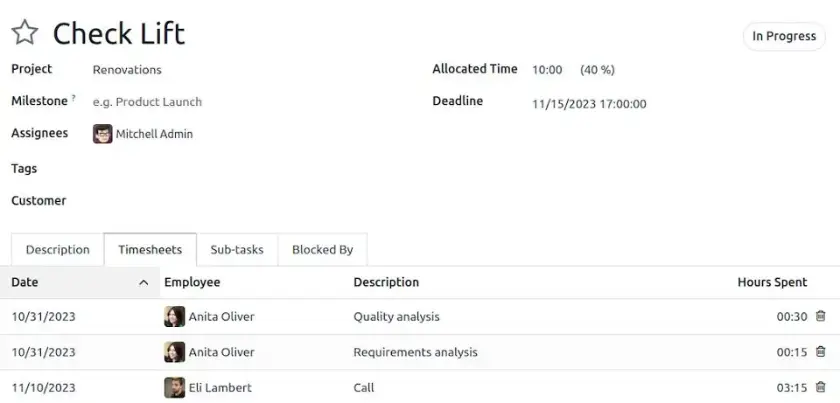Change the Deadline date field
Viewport: 840px width, 403px height.
589,103
